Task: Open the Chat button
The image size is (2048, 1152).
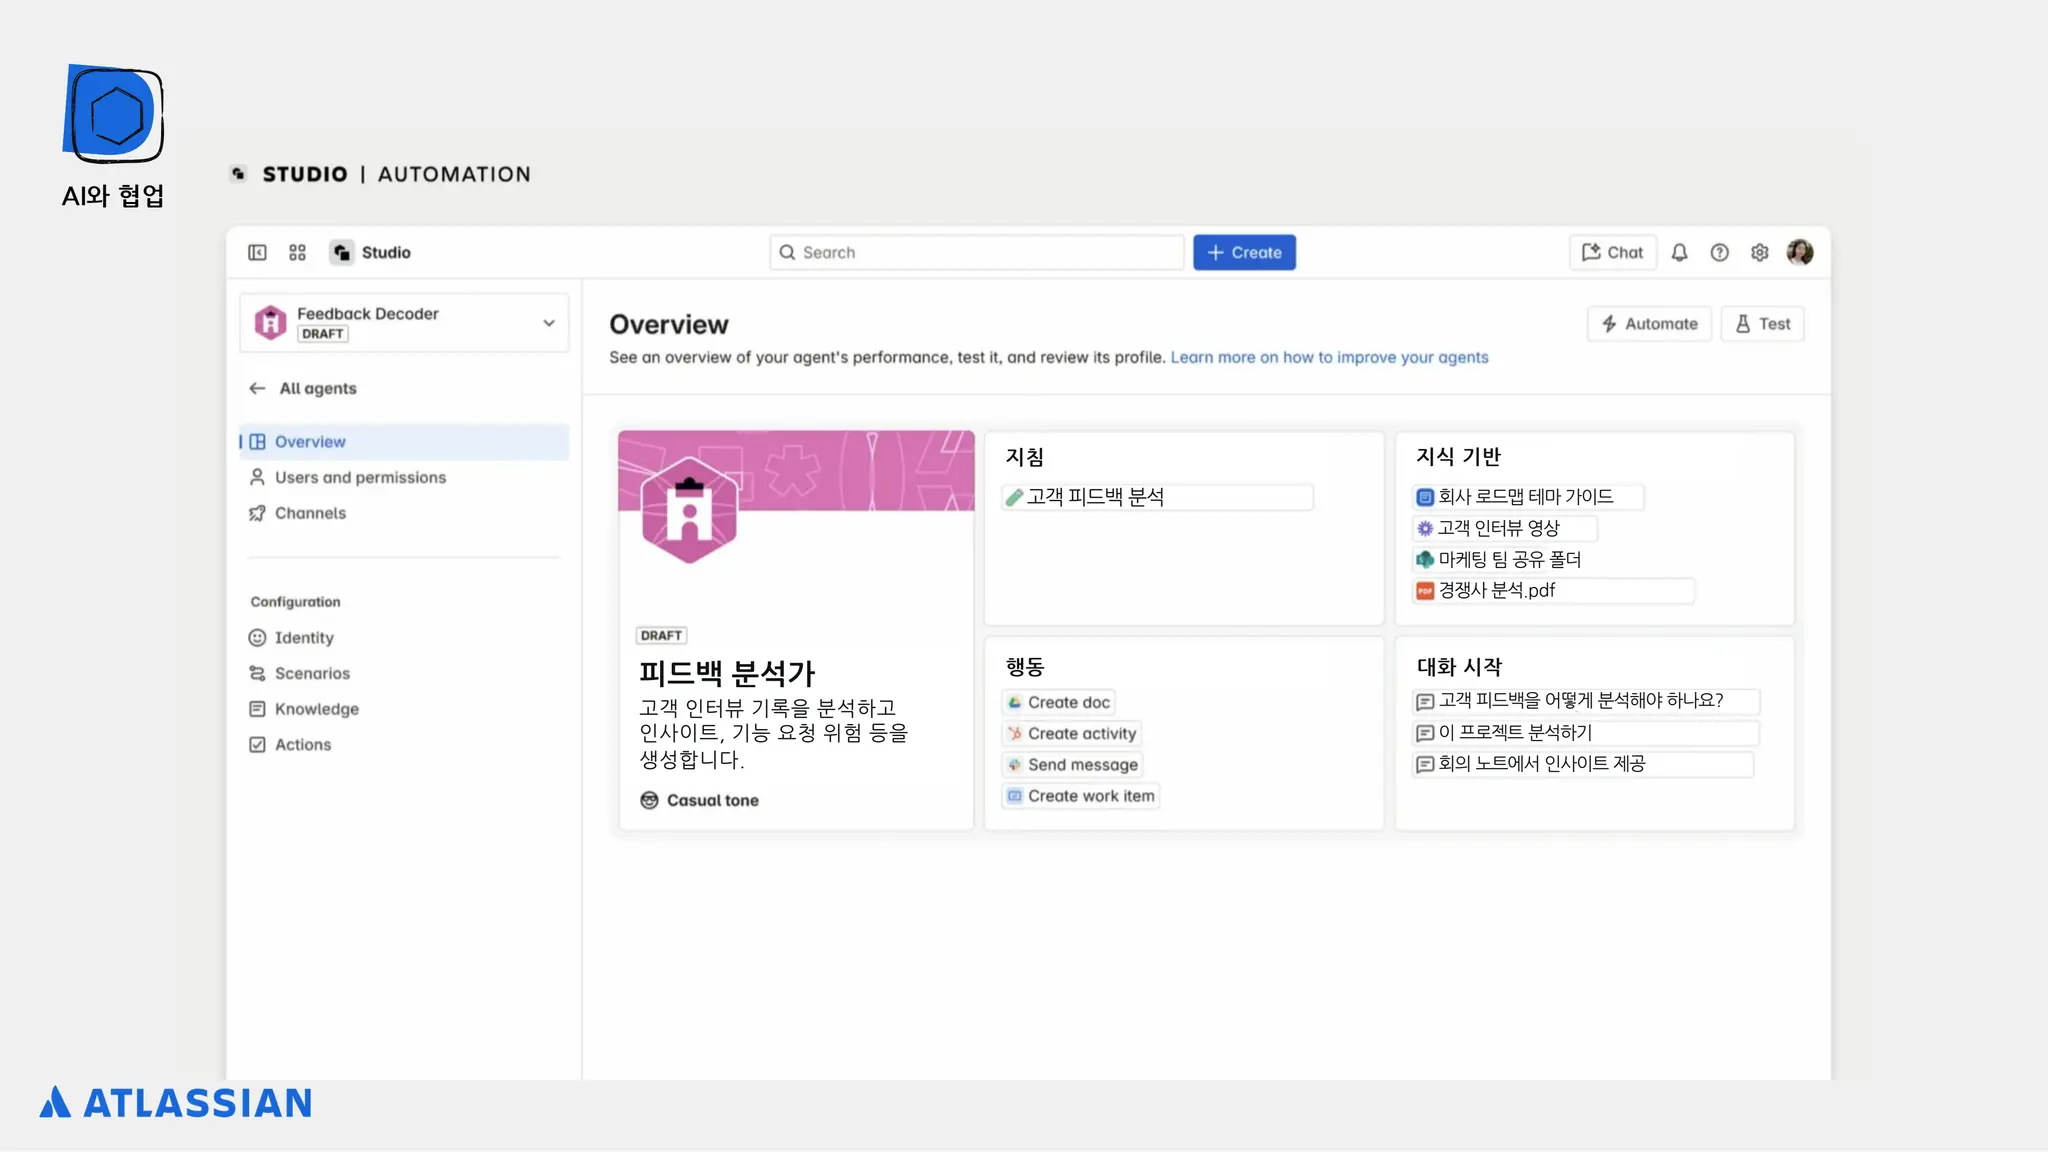Action: click(x=1612, y=253)
